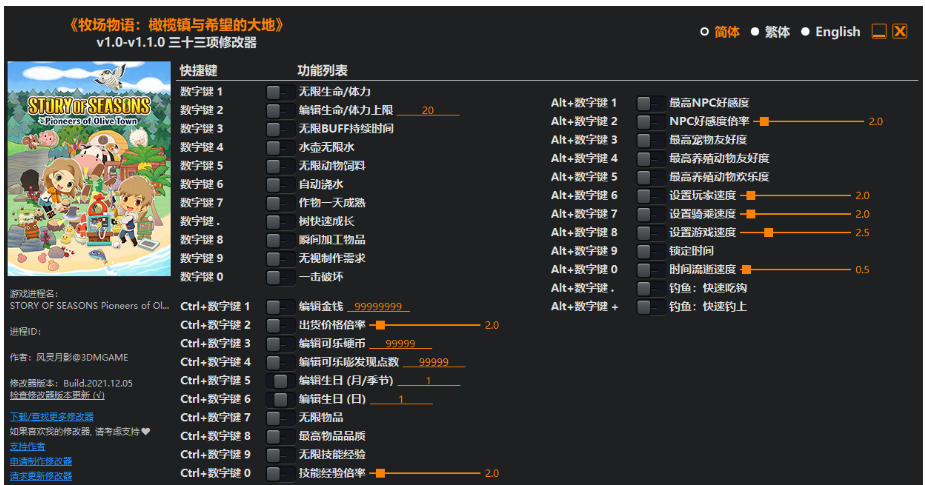The image size is (925, 485).
Task: Minimize the trainer window
Action: coord(879,31)
